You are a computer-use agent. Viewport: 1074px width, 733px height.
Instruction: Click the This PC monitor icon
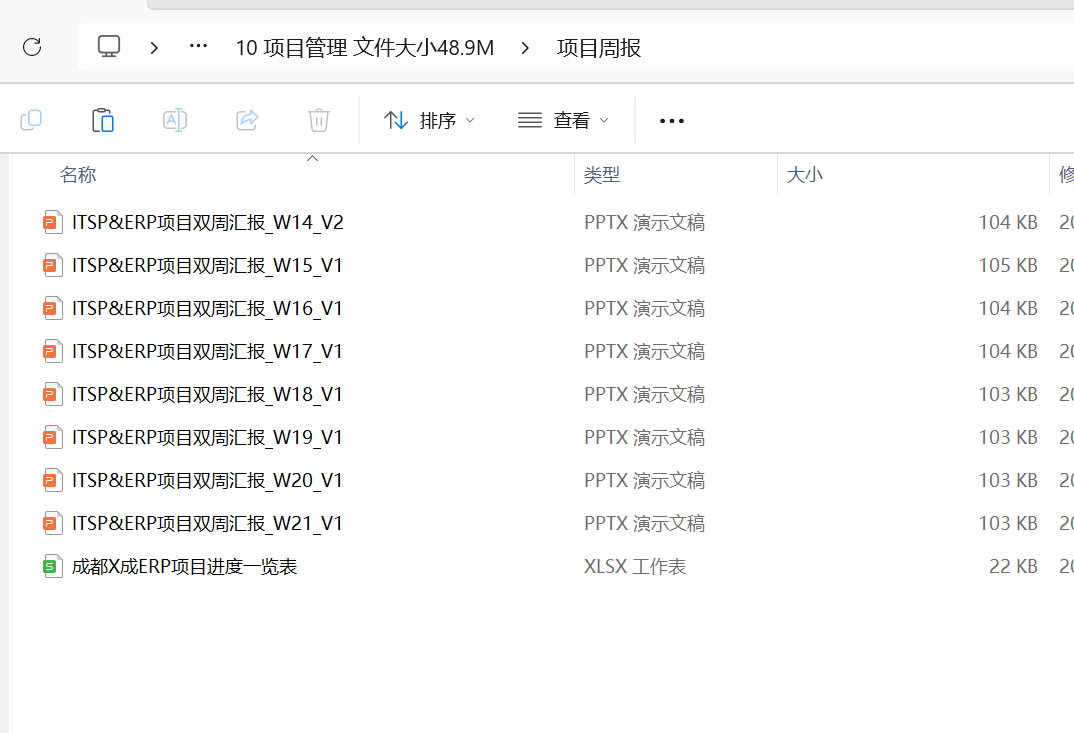pos(109,47)
